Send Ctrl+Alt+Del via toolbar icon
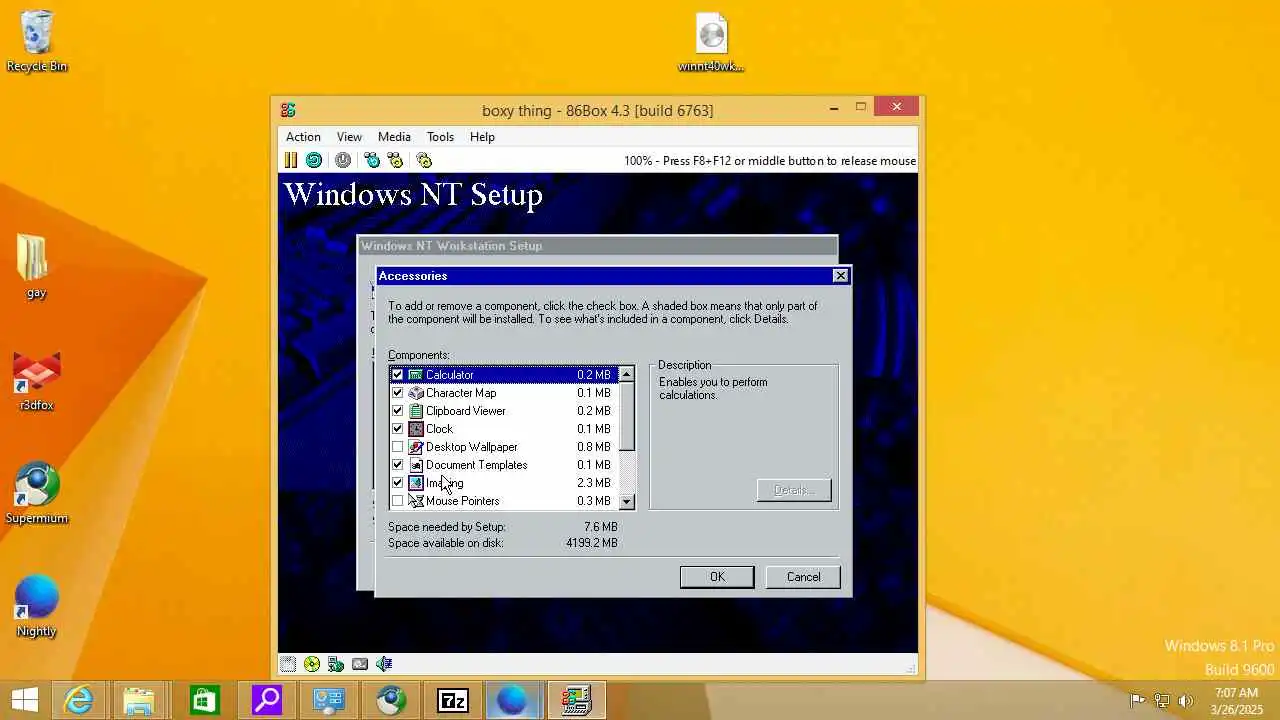This screenshot has width=1280, height=720. point(372,160)
